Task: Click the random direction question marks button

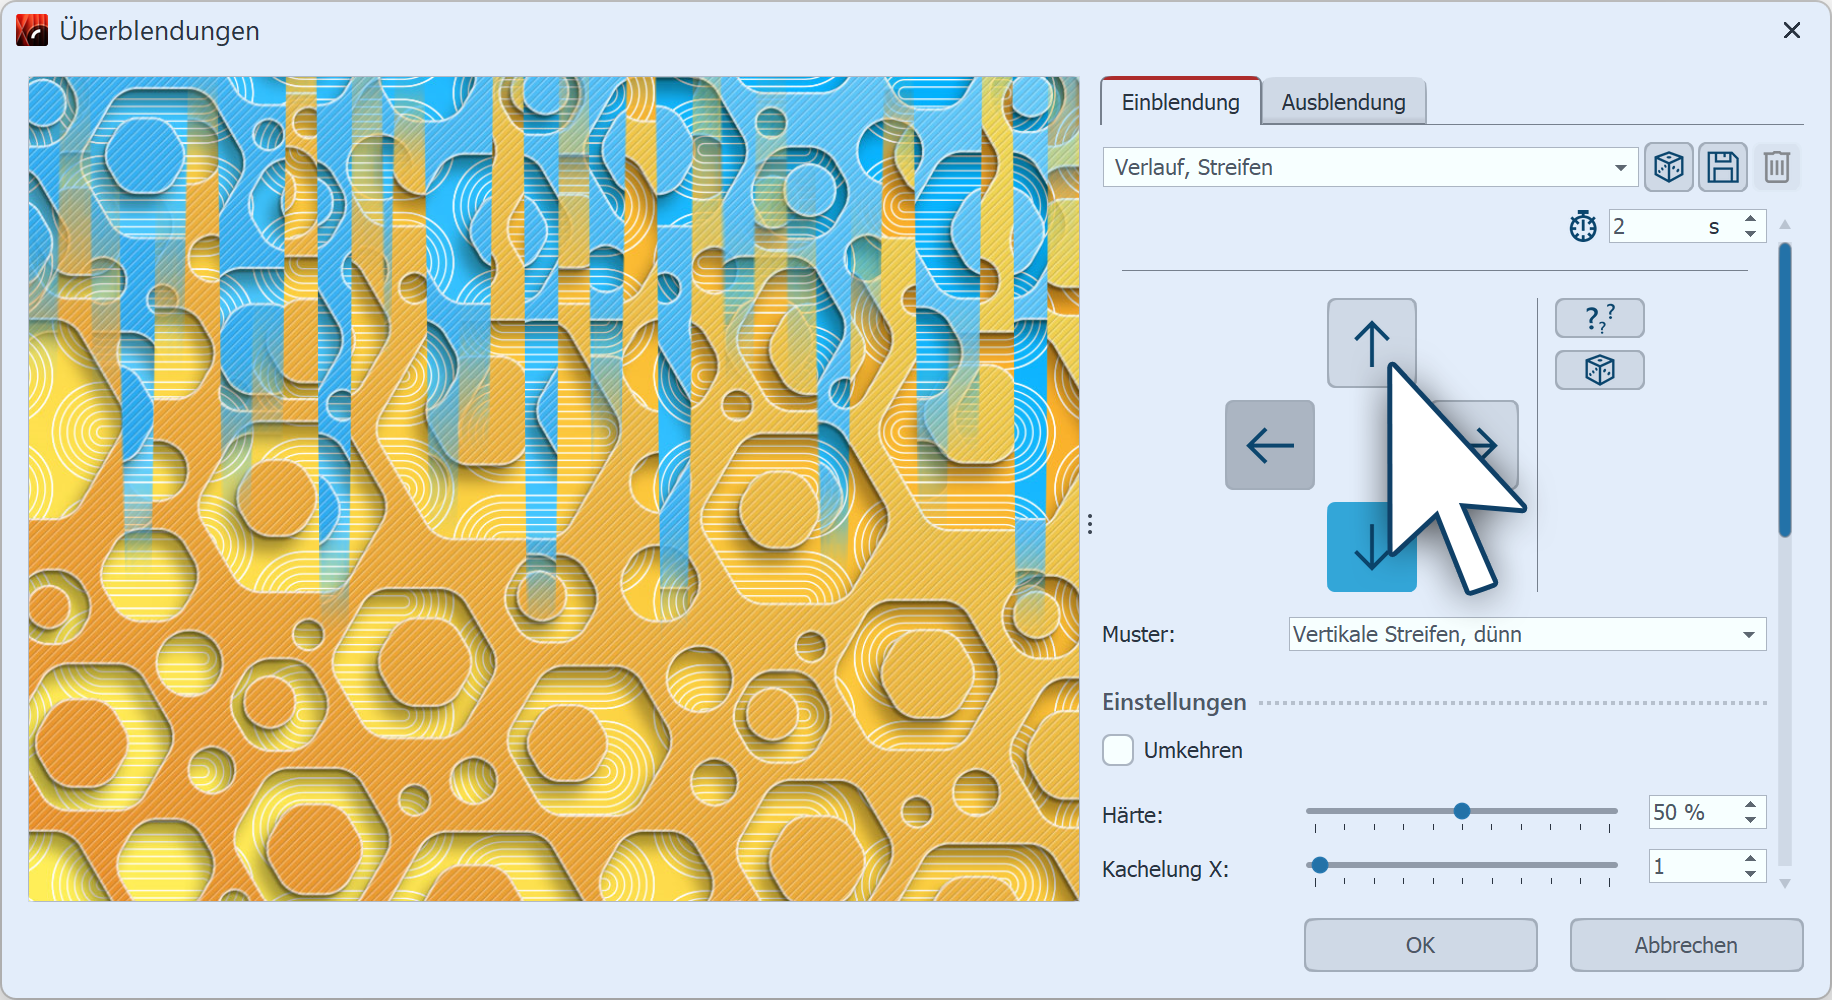Action: [1599, 318]
